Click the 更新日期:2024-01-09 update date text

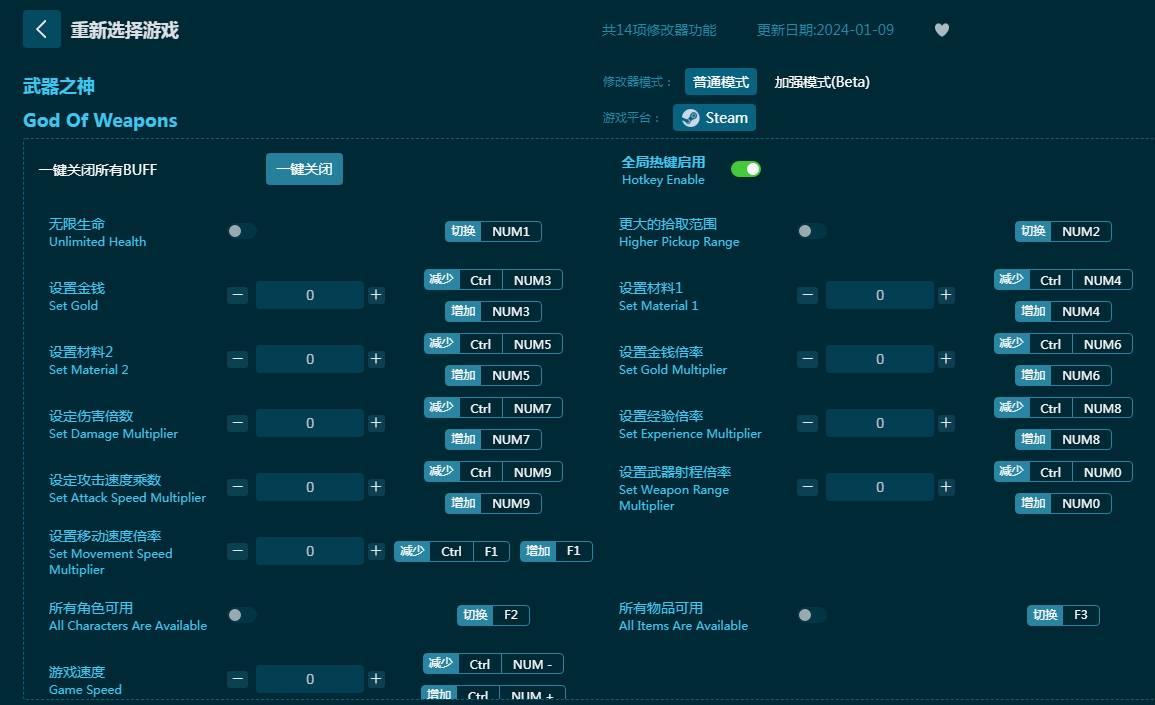tap(825, 30)
